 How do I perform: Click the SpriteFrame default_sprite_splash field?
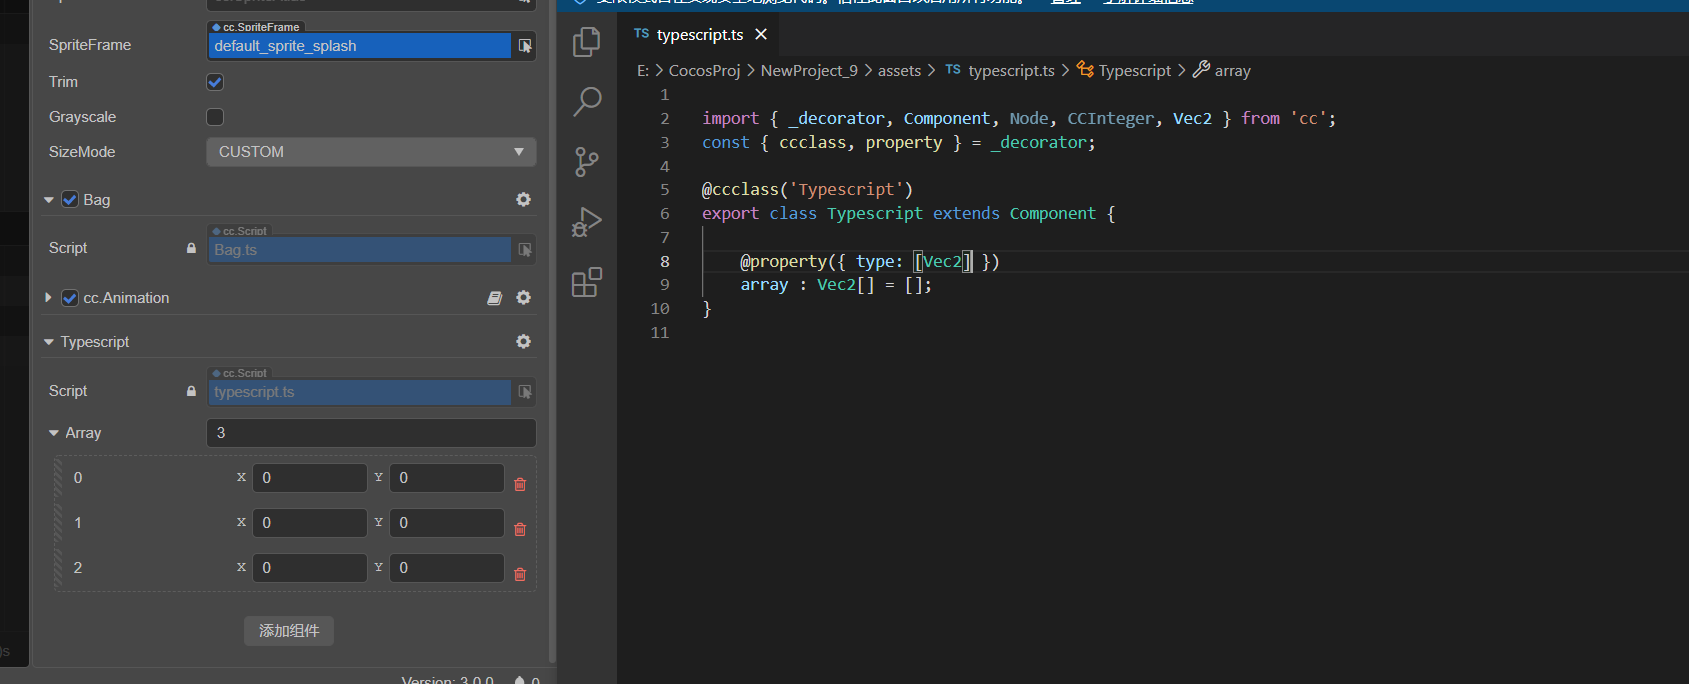click(360, 46)
